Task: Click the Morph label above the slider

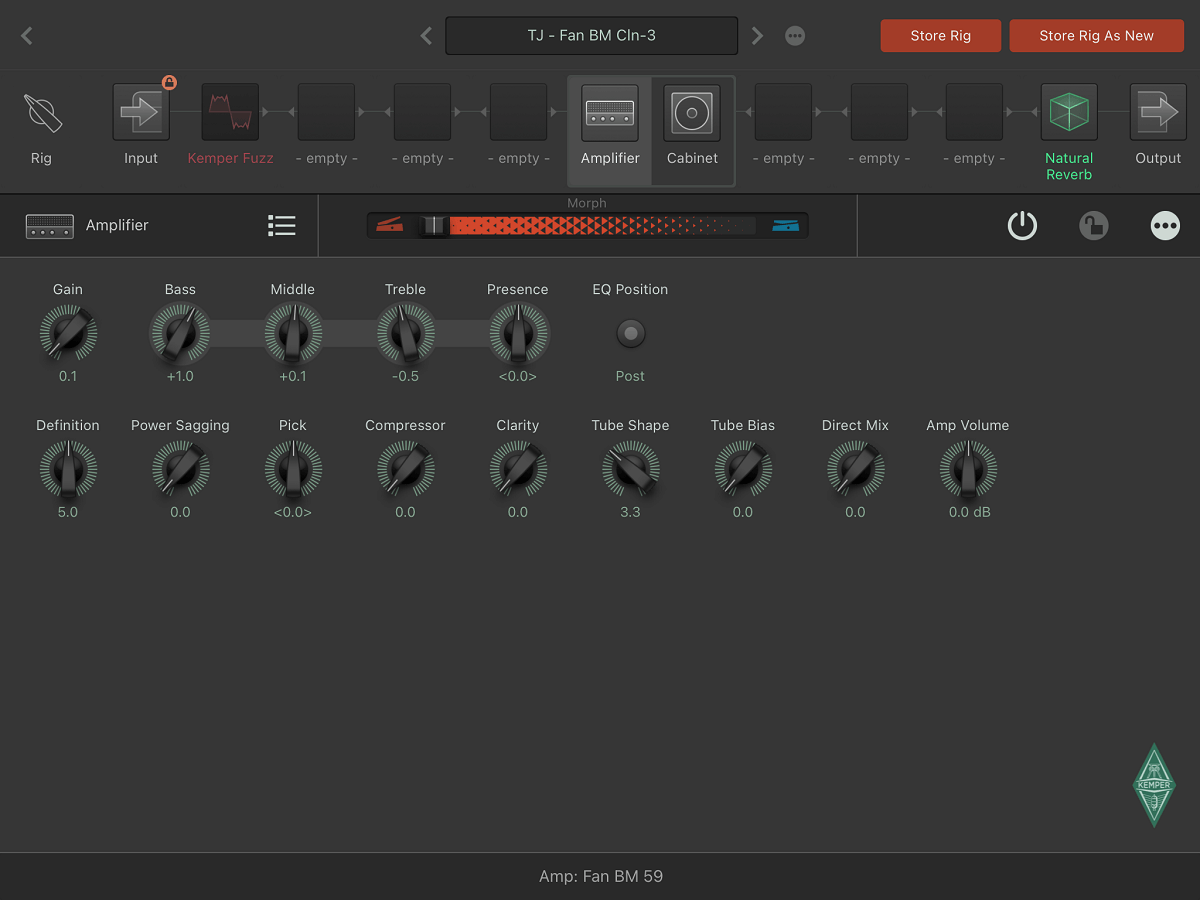Action: (x=587, y=203)
